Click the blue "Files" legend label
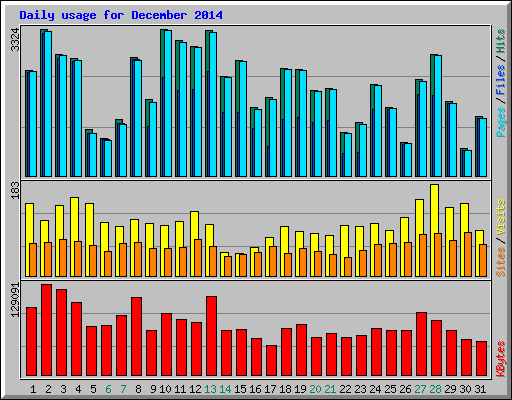Viewport: 512px width, 400px height. coord(500,80)
